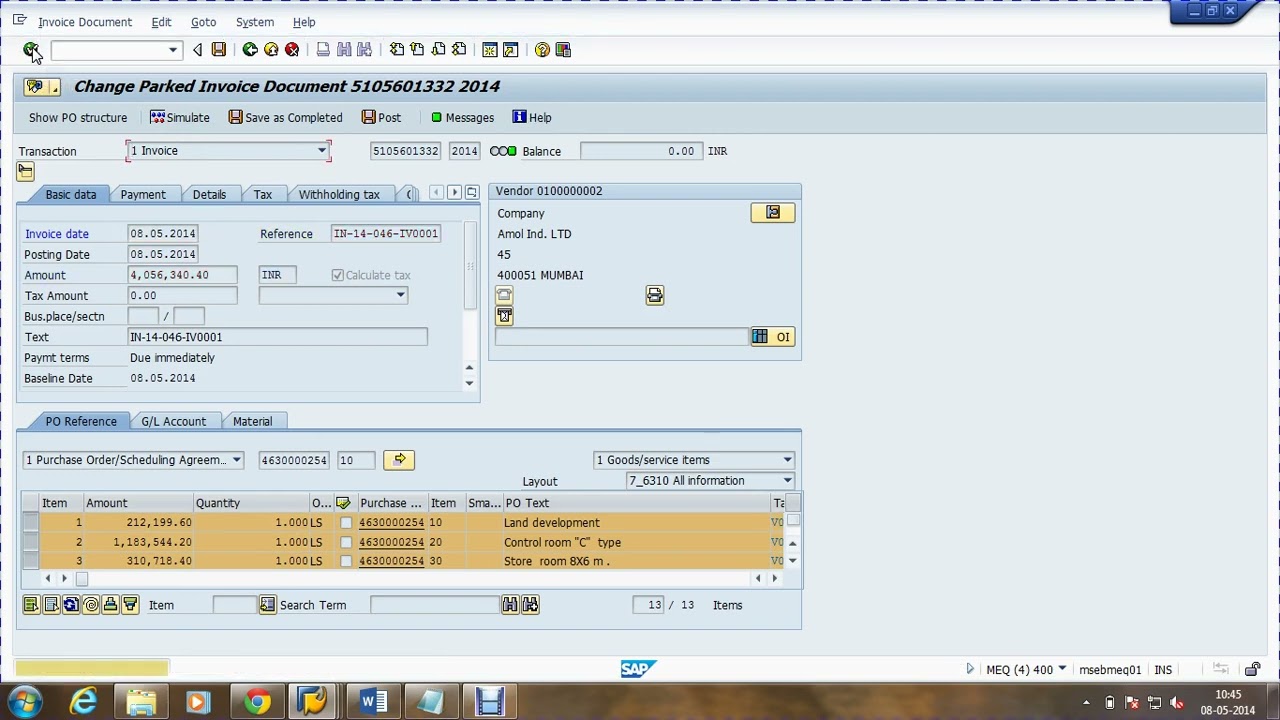Click purchase order 4630000254 link in row 1

tap(391, 523)
